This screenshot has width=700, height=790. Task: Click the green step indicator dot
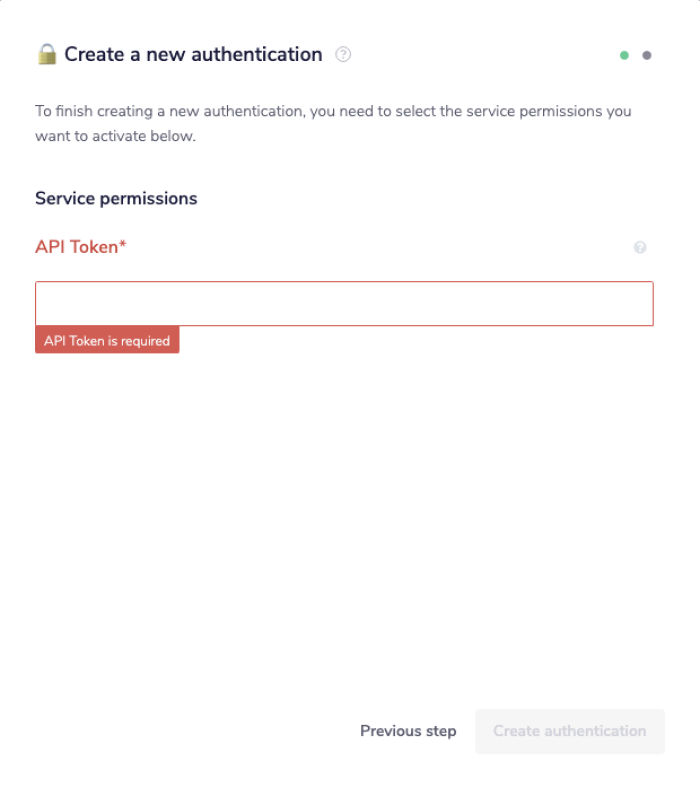coord(624,55)
